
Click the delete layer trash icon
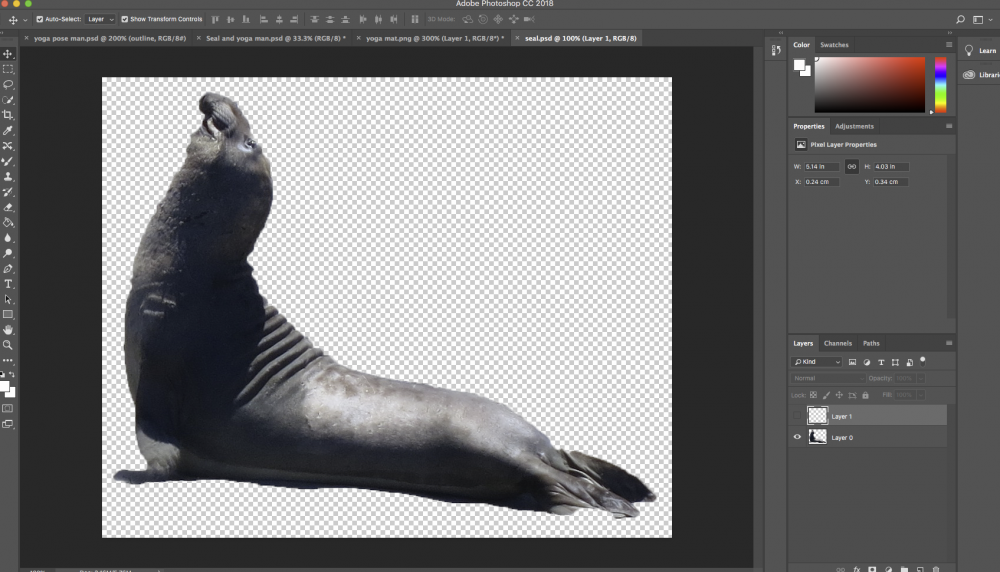(x=935, y=568)
